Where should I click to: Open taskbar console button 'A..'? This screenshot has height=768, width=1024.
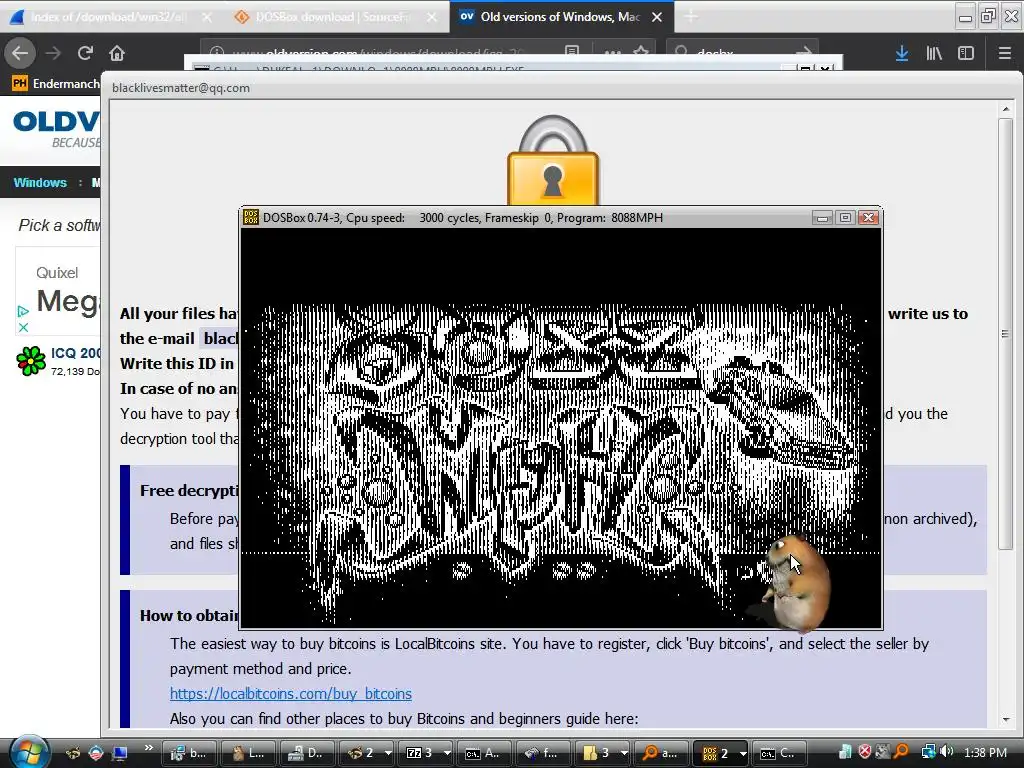(484, 753)
